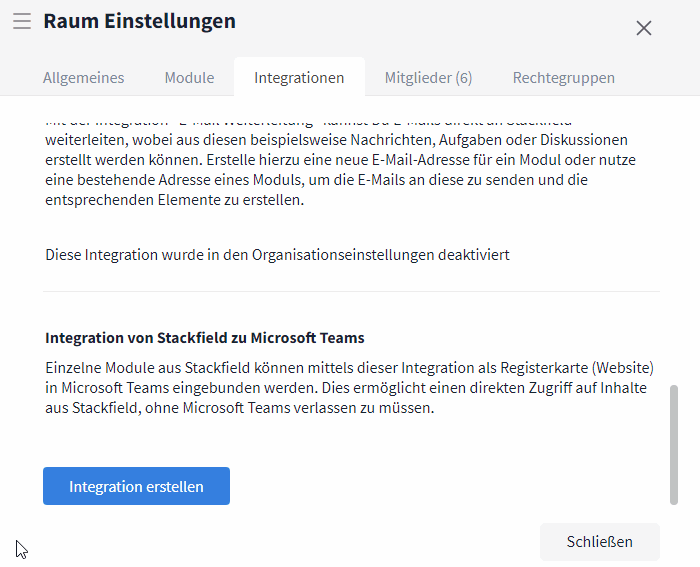The width and height of the screenshot is (700, 567).
Task: Open the hamburger menu icon
Action: pyautogui.click(x=22, y=21)
